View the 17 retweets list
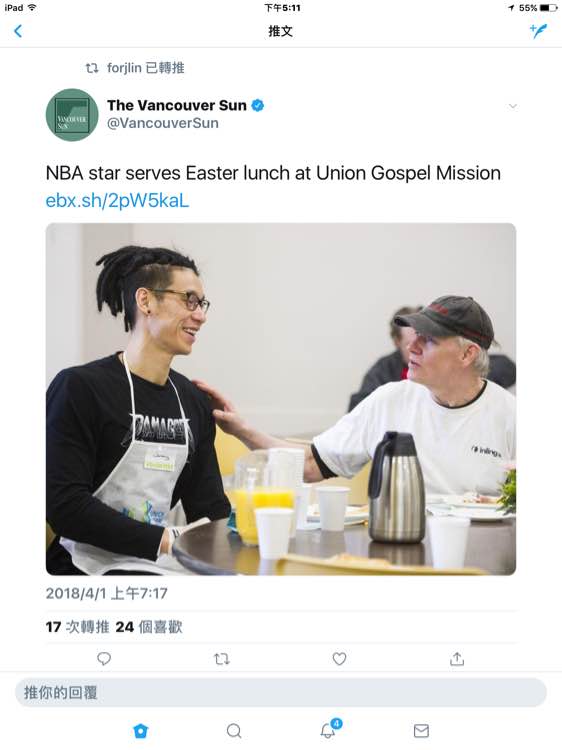The image size is (562, 750). click(x=77, y=627)
